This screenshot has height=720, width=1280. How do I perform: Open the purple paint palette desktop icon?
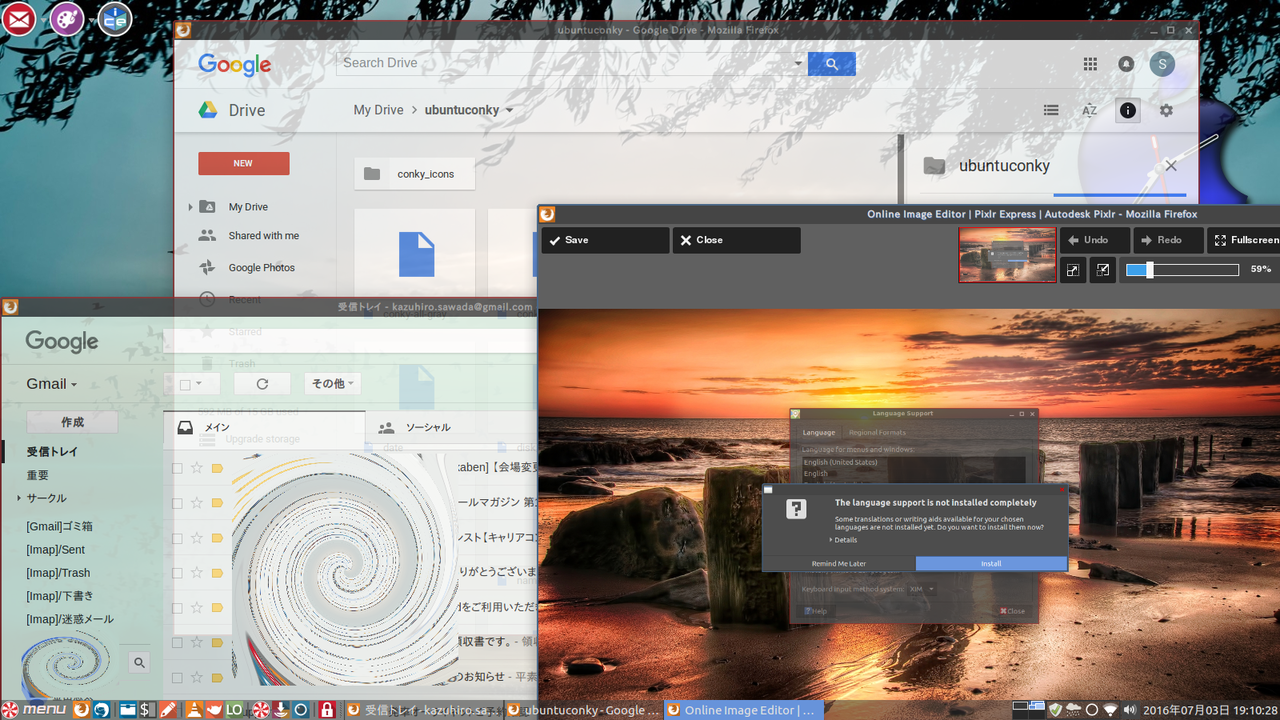[x=67, y=18]
